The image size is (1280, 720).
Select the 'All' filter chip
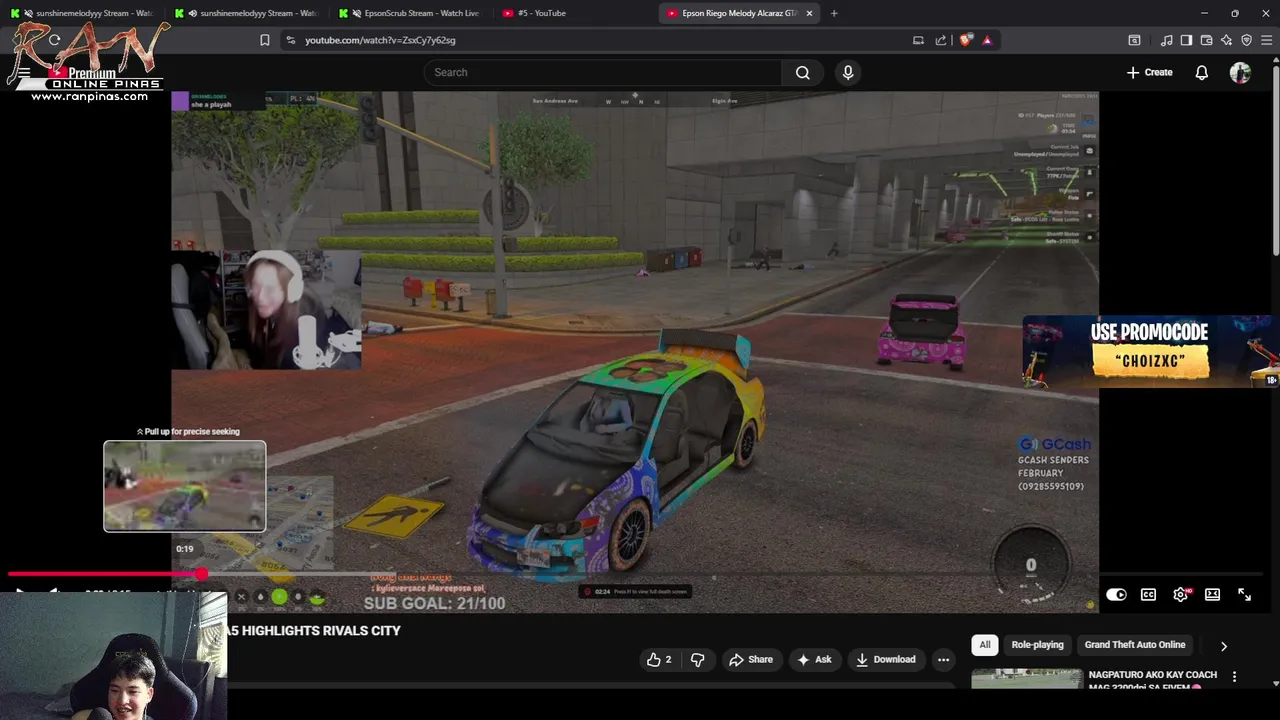[x=985, y=645]
